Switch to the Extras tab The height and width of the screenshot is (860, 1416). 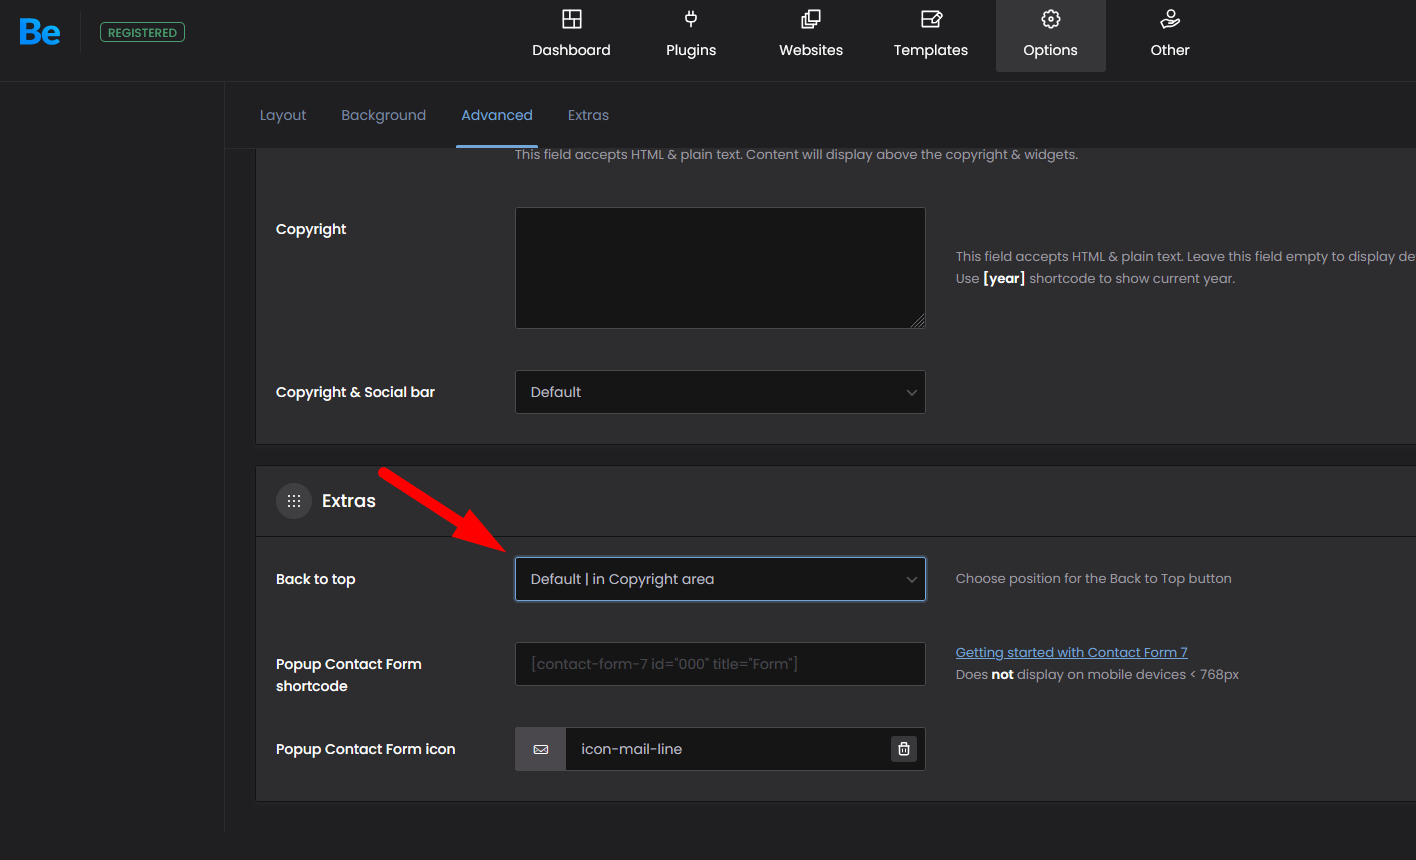588,115
